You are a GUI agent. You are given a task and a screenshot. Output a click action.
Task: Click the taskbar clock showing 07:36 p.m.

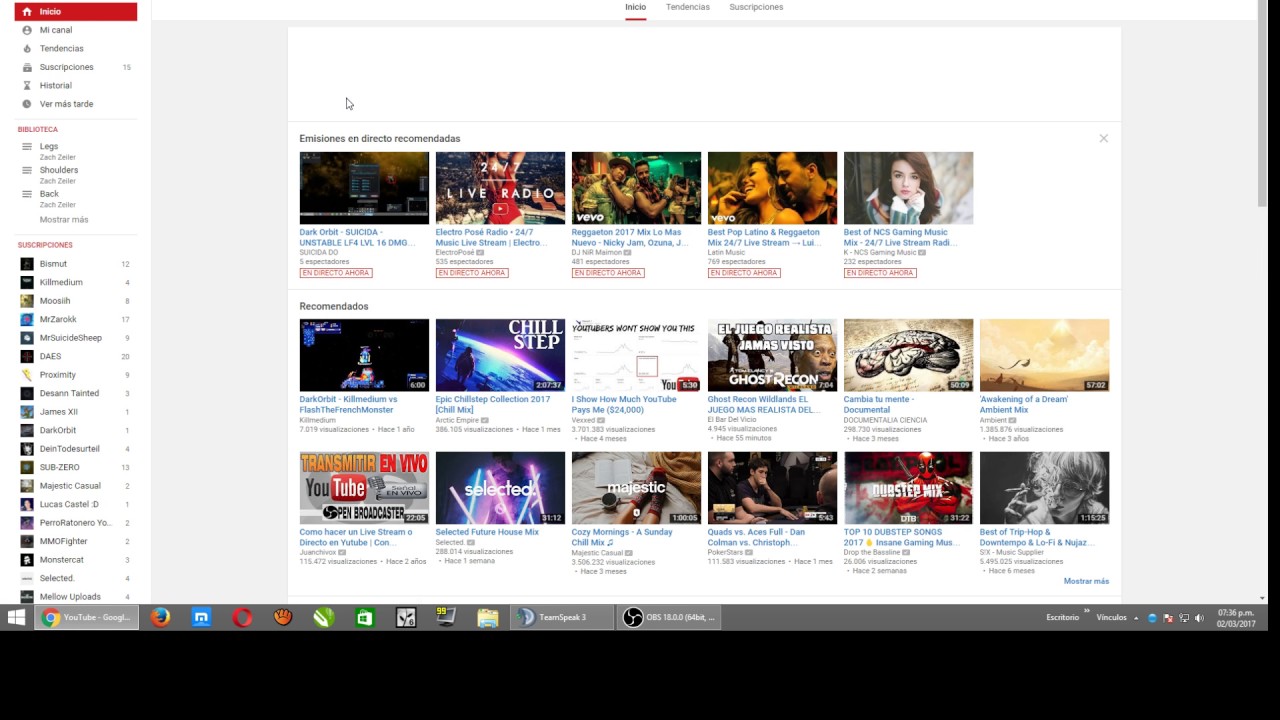pos(1235,618)
